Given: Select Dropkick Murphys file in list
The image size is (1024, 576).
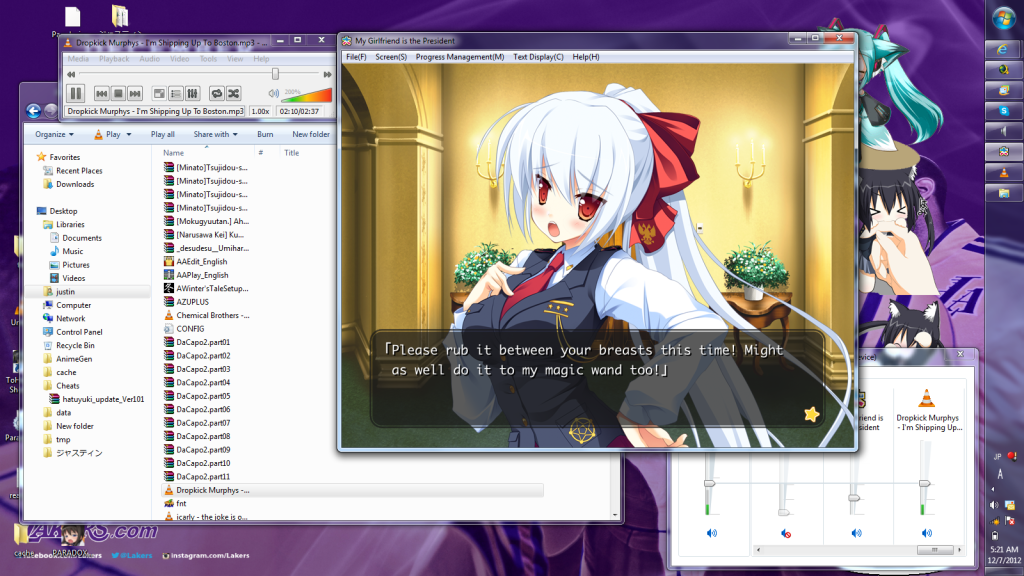Looking at the screenshot, I should click(x=353, y=490).
